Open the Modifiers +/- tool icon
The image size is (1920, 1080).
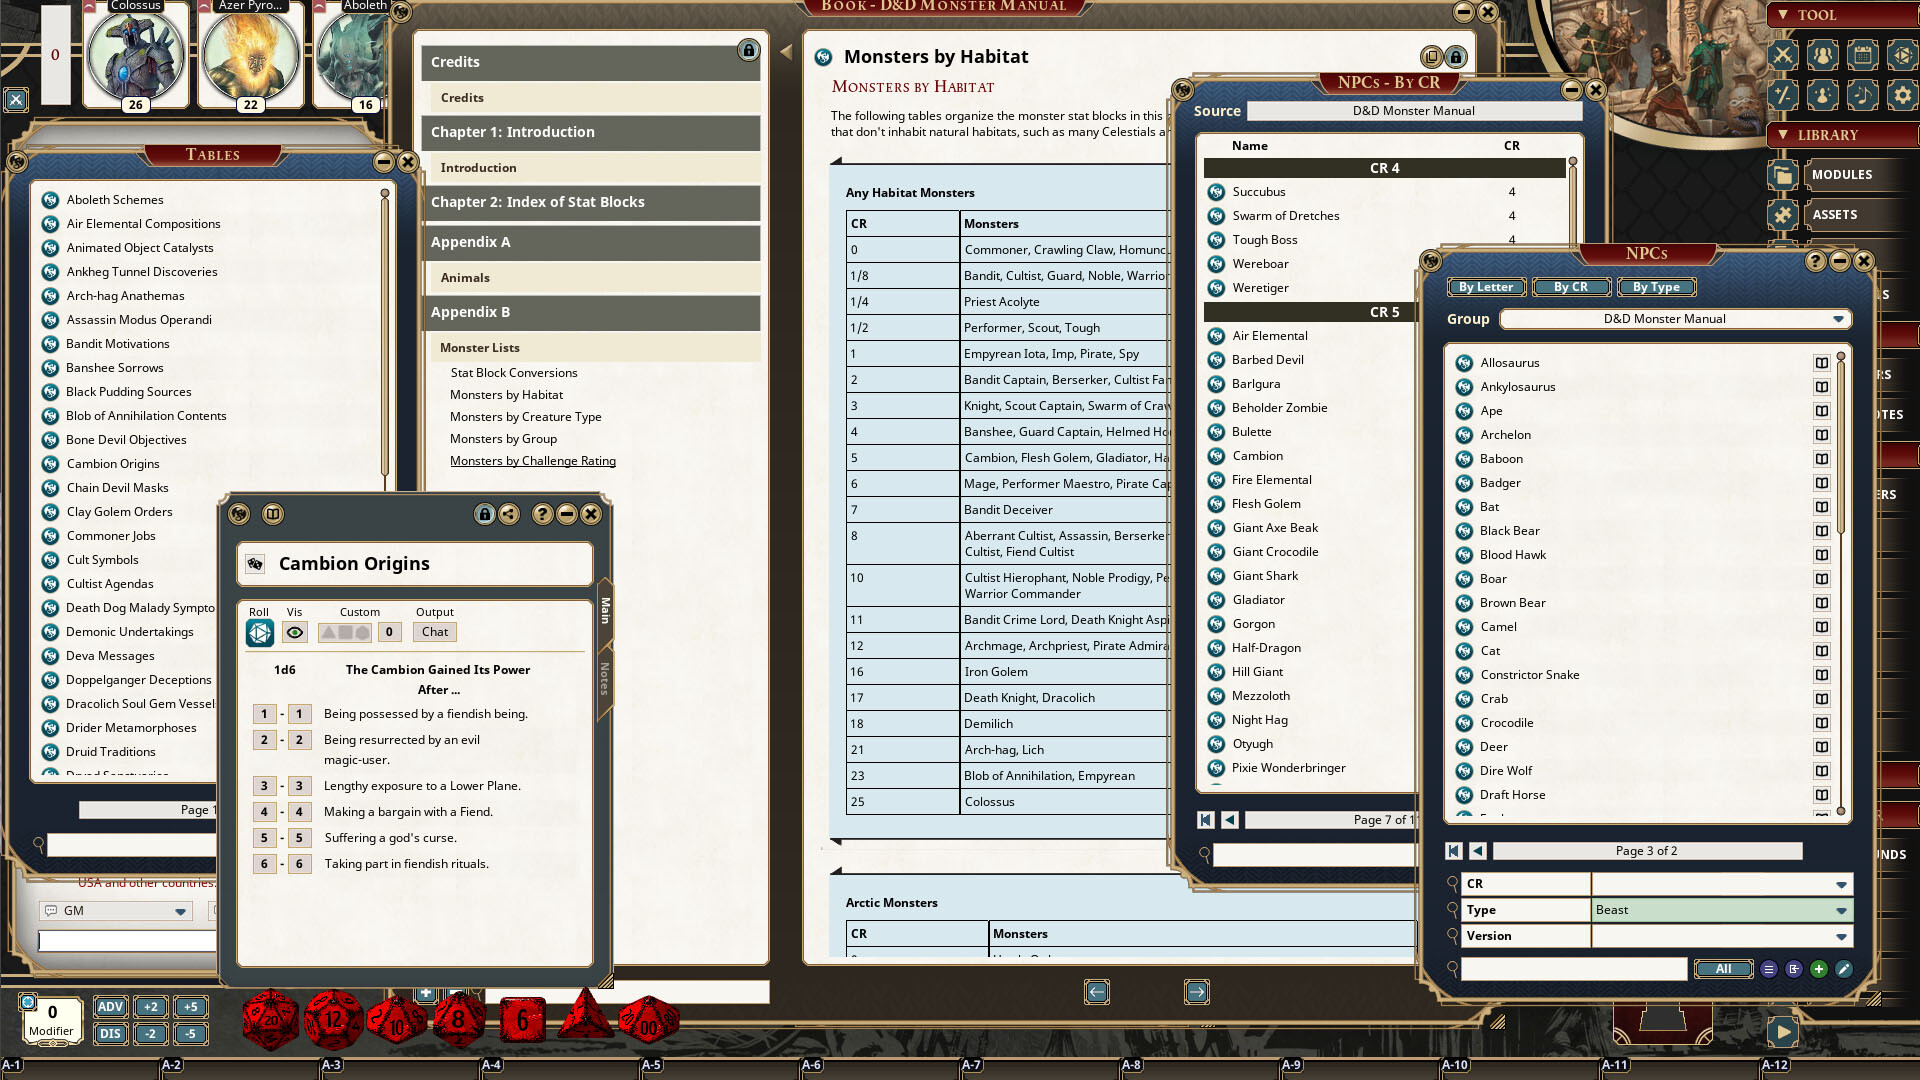click(1783, 96)
